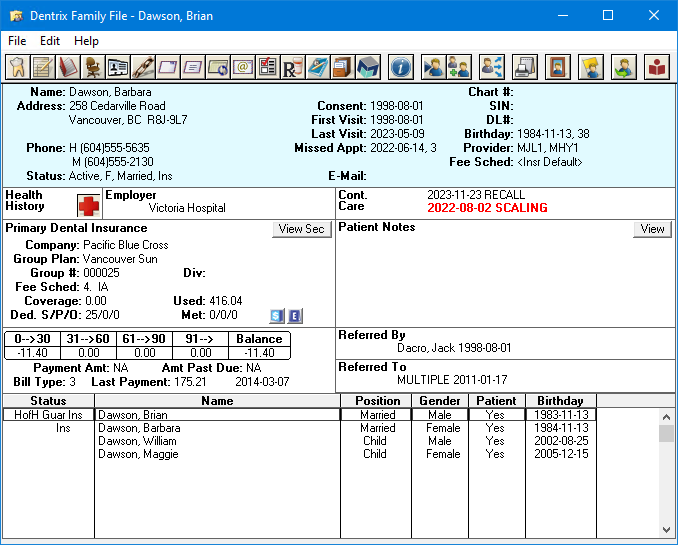Open the blue info circle icon
Image resolution: width=678 pixels, height=545 pixels.
click(400, 68)
